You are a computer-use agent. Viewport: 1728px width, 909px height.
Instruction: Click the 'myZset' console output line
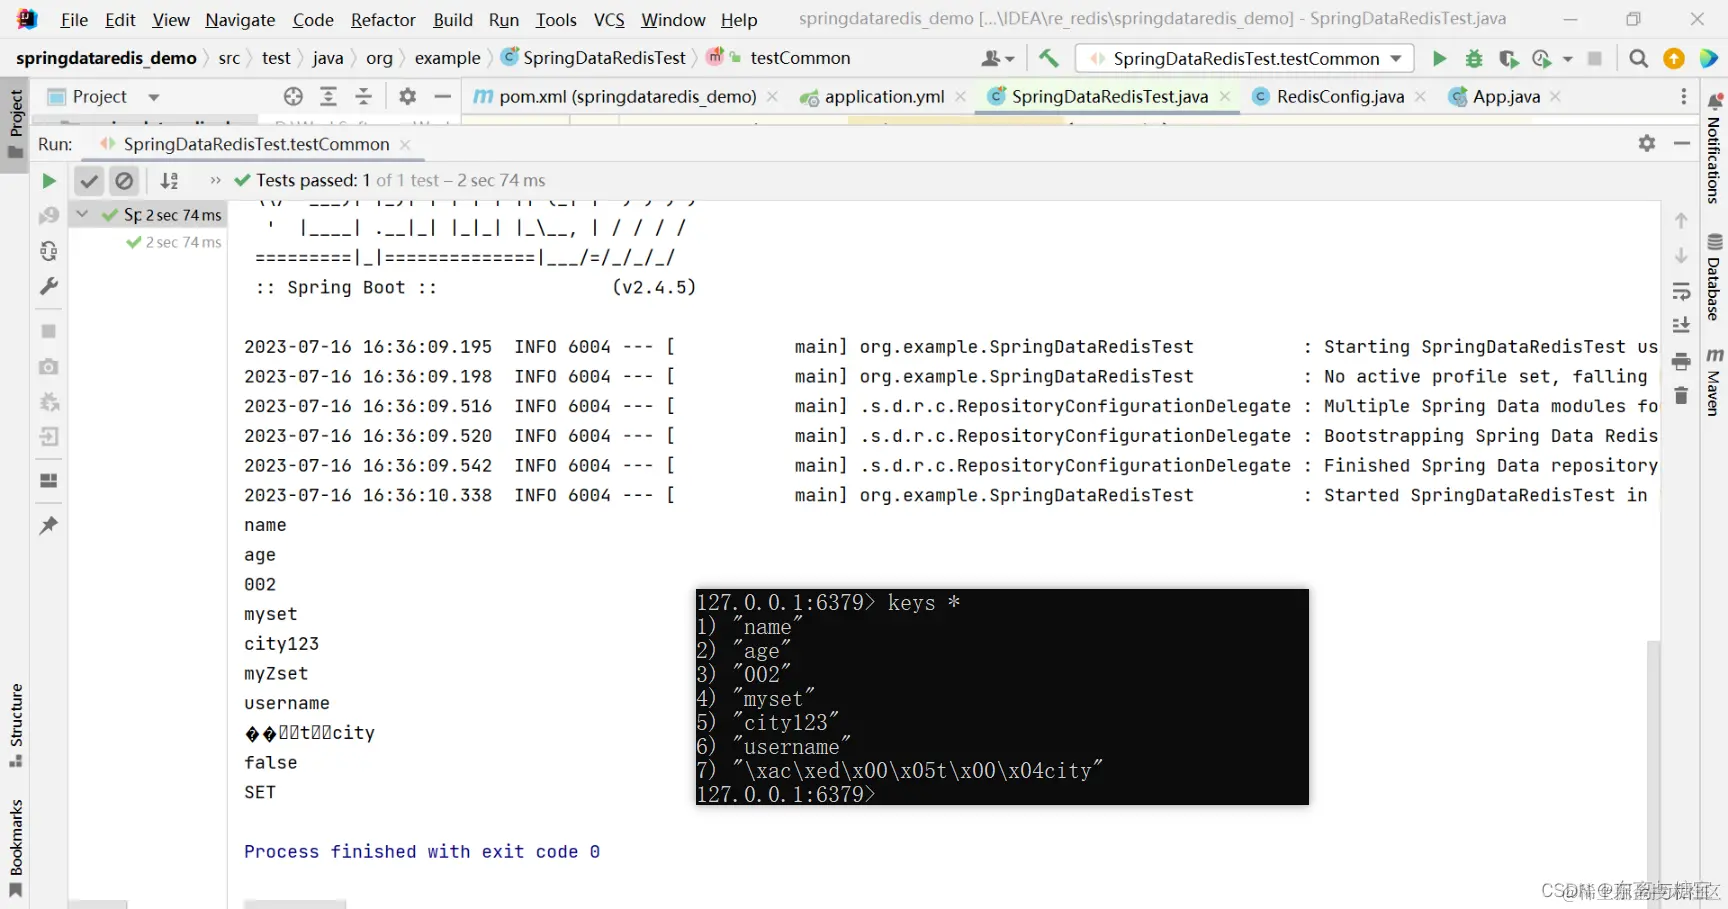(x=276, y=674)
